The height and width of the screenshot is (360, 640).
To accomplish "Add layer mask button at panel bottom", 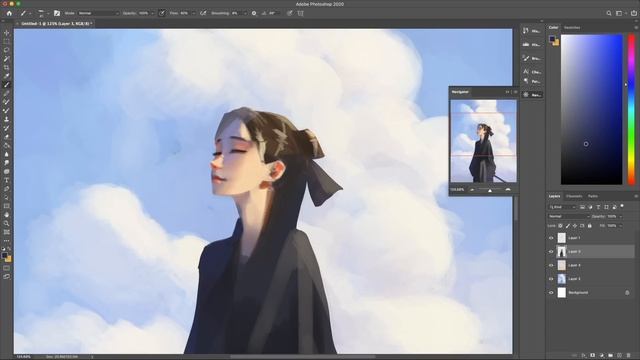I will click(593, 356).
